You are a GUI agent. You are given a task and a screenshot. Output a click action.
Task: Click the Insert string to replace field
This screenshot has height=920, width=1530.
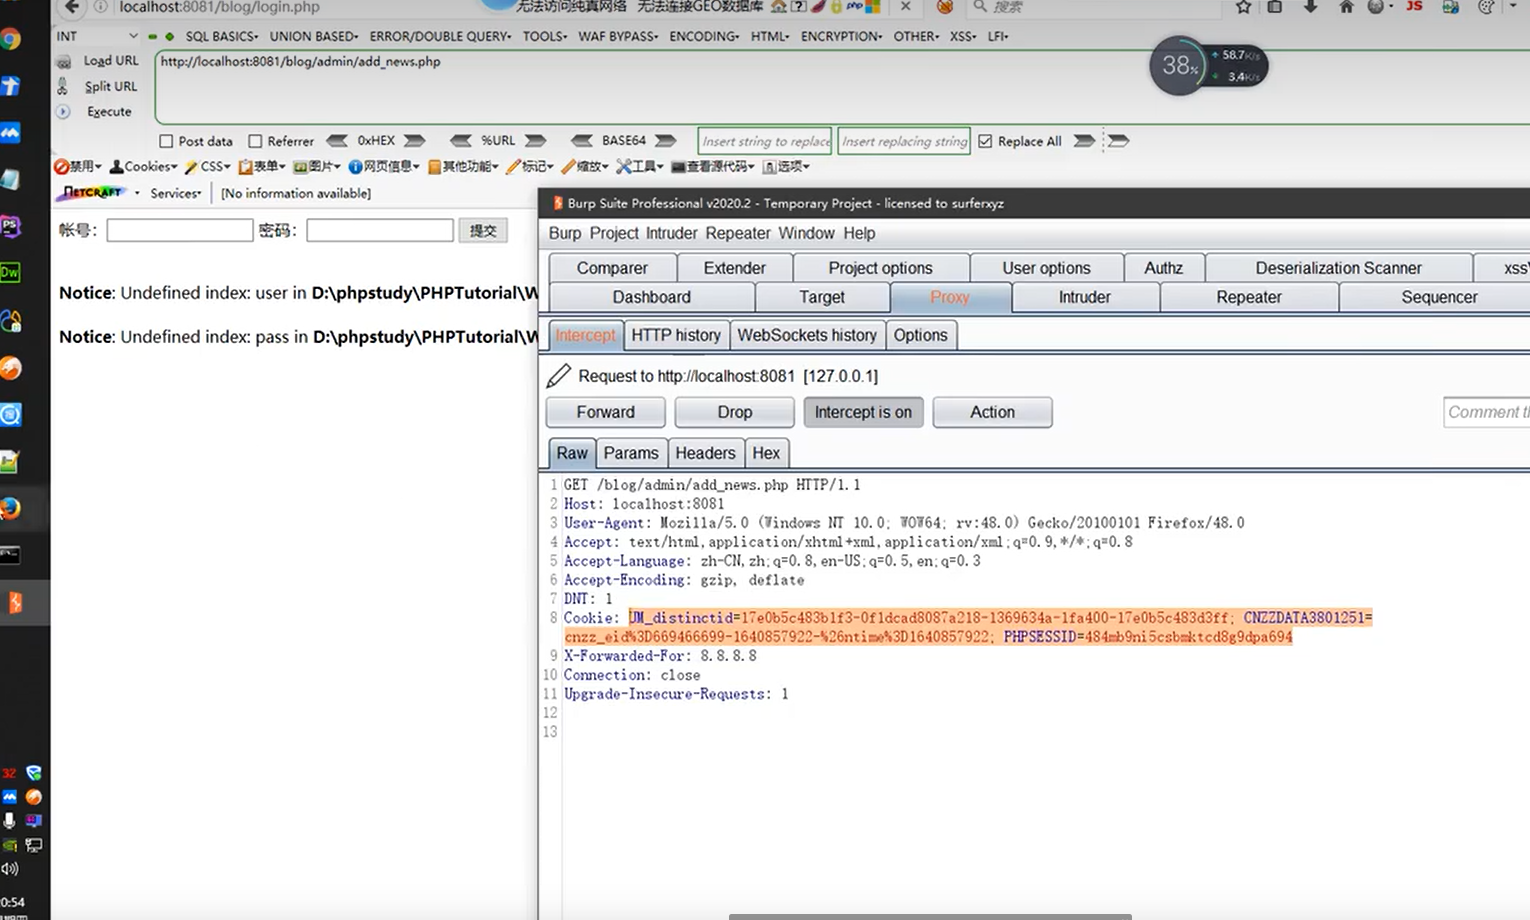[765, 141]
